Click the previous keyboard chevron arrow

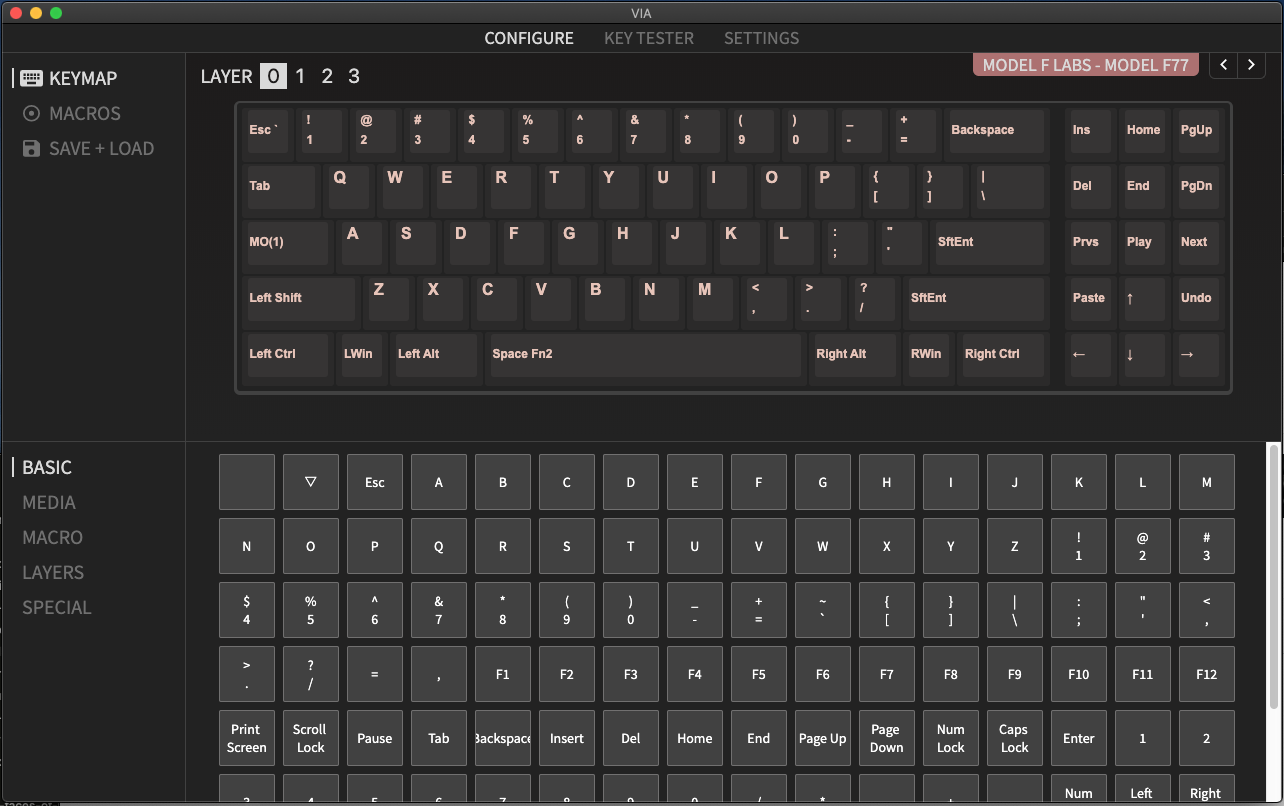click(x=1223, y=64)
